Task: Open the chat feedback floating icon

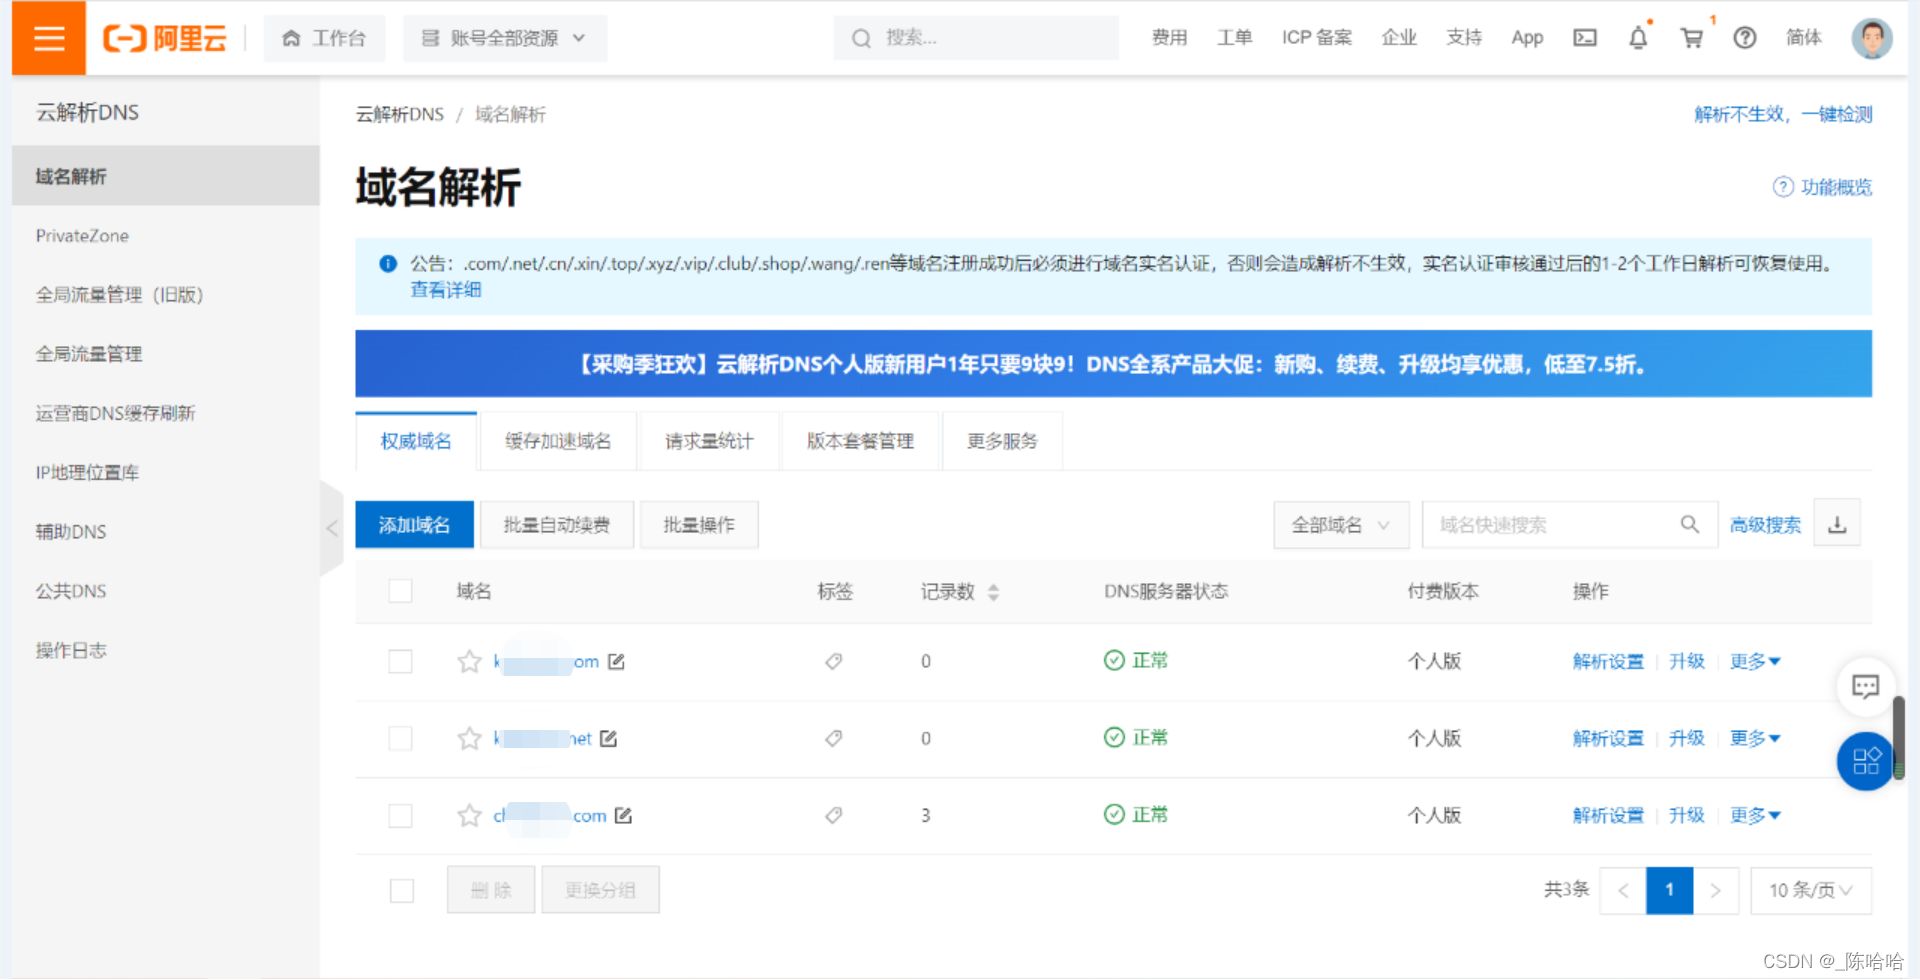Action: tap(1865, 686)
